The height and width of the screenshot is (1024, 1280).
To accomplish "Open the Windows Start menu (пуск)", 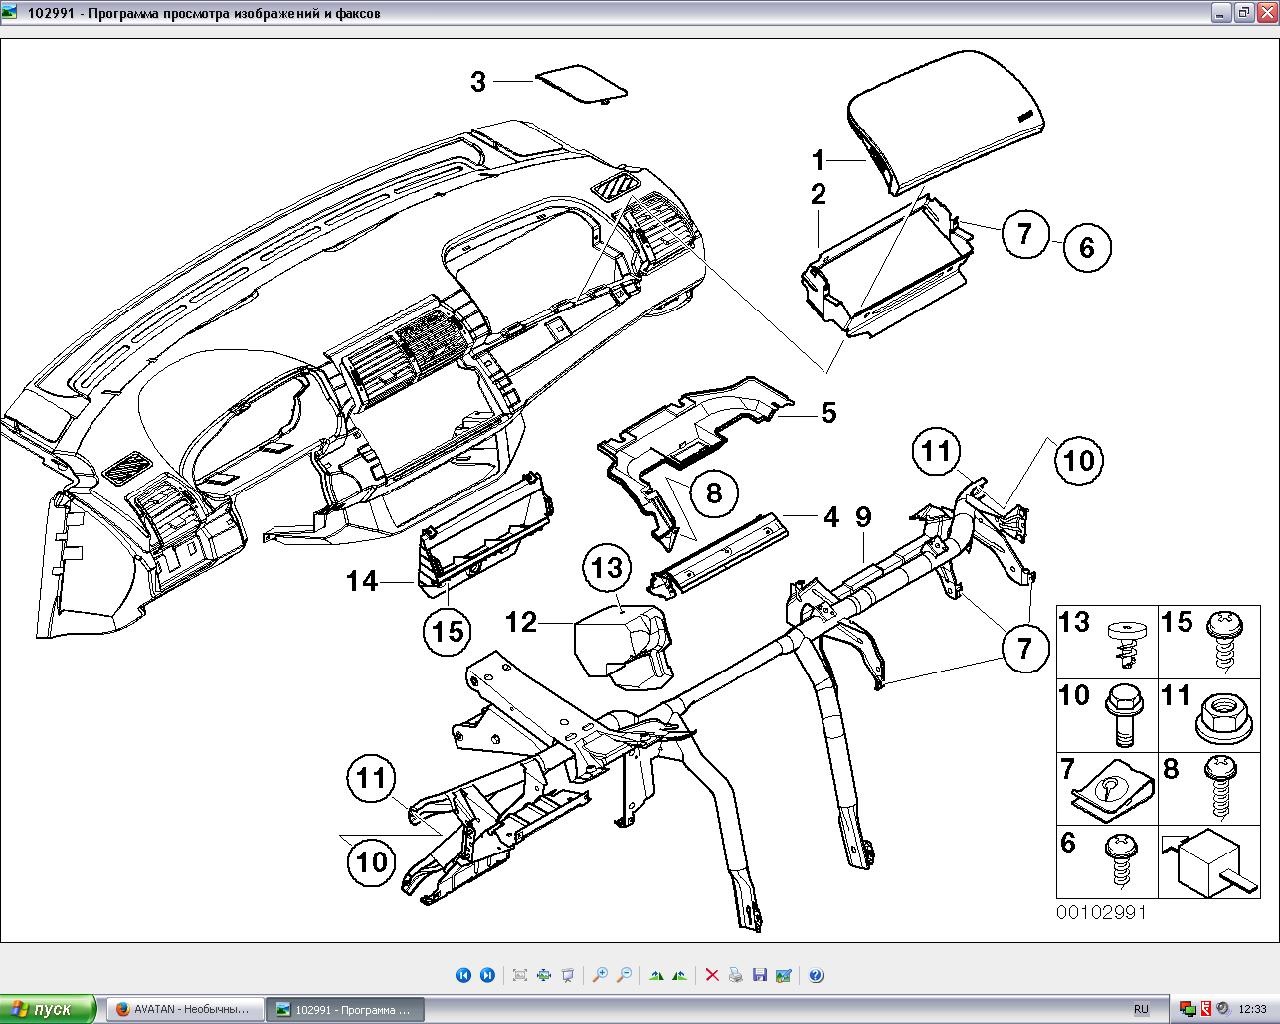I will [x=48, y=1009].
